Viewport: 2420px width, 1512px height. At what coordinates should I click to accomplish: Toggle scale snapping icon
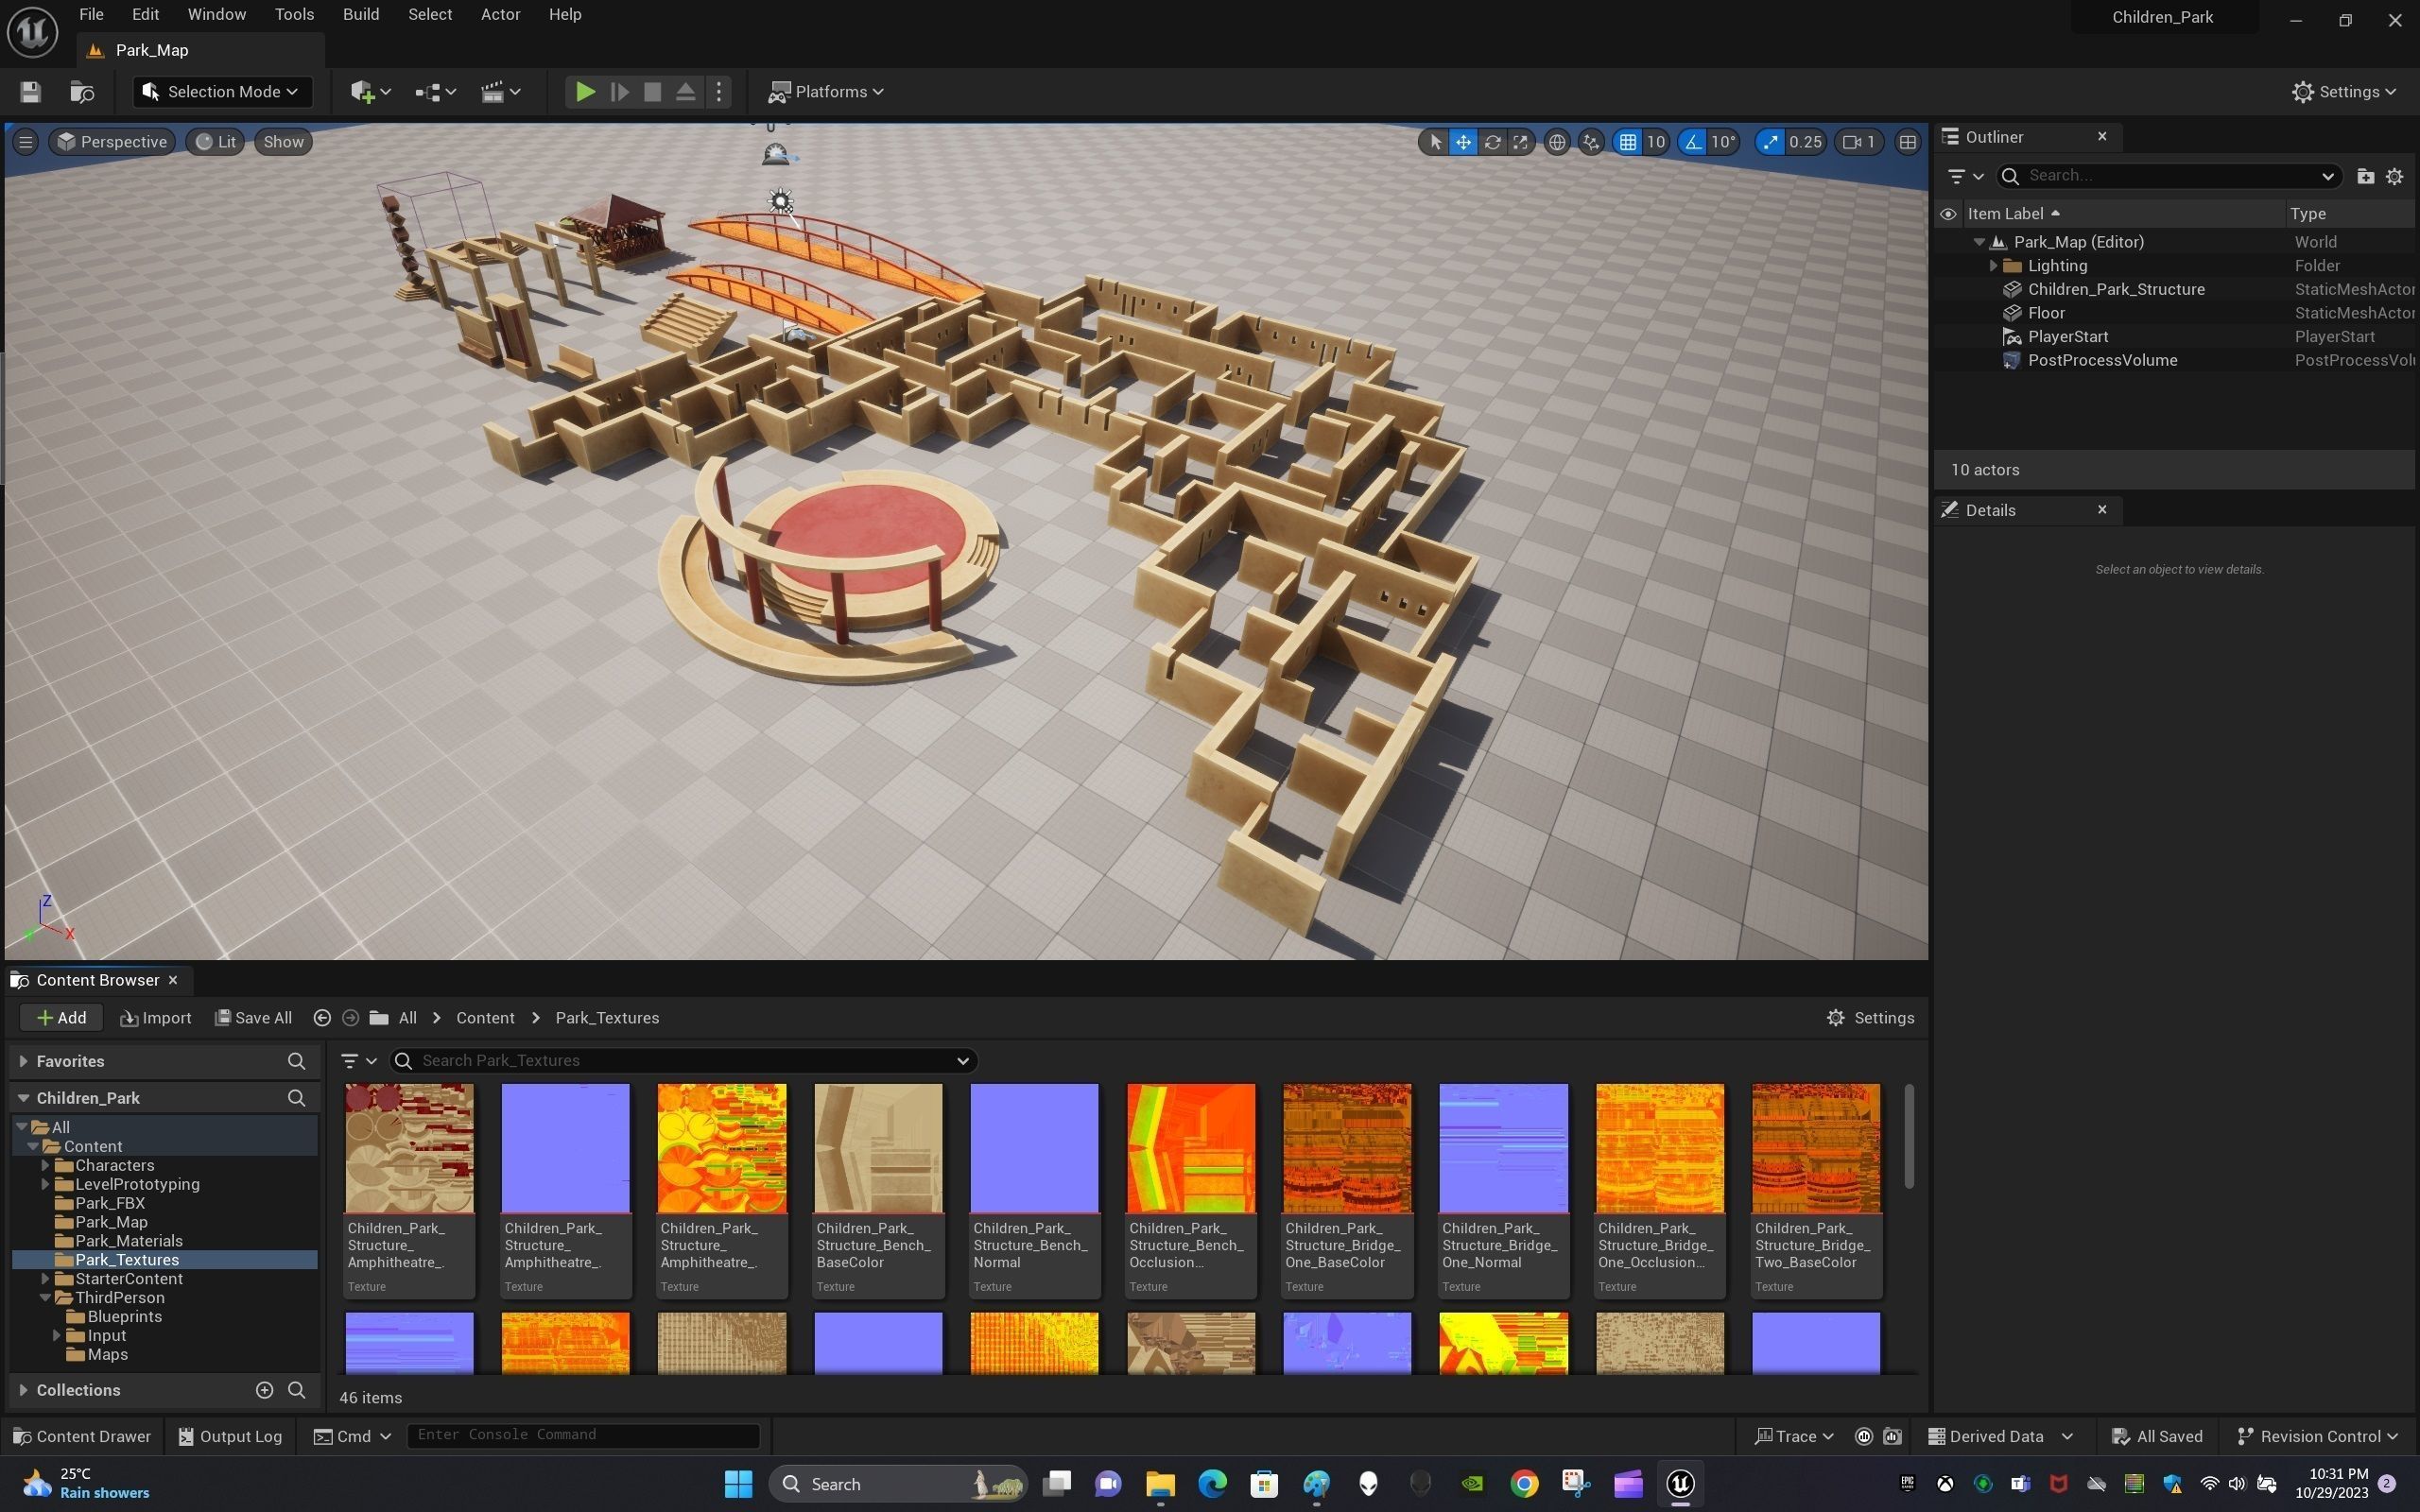click(1771, 142)
